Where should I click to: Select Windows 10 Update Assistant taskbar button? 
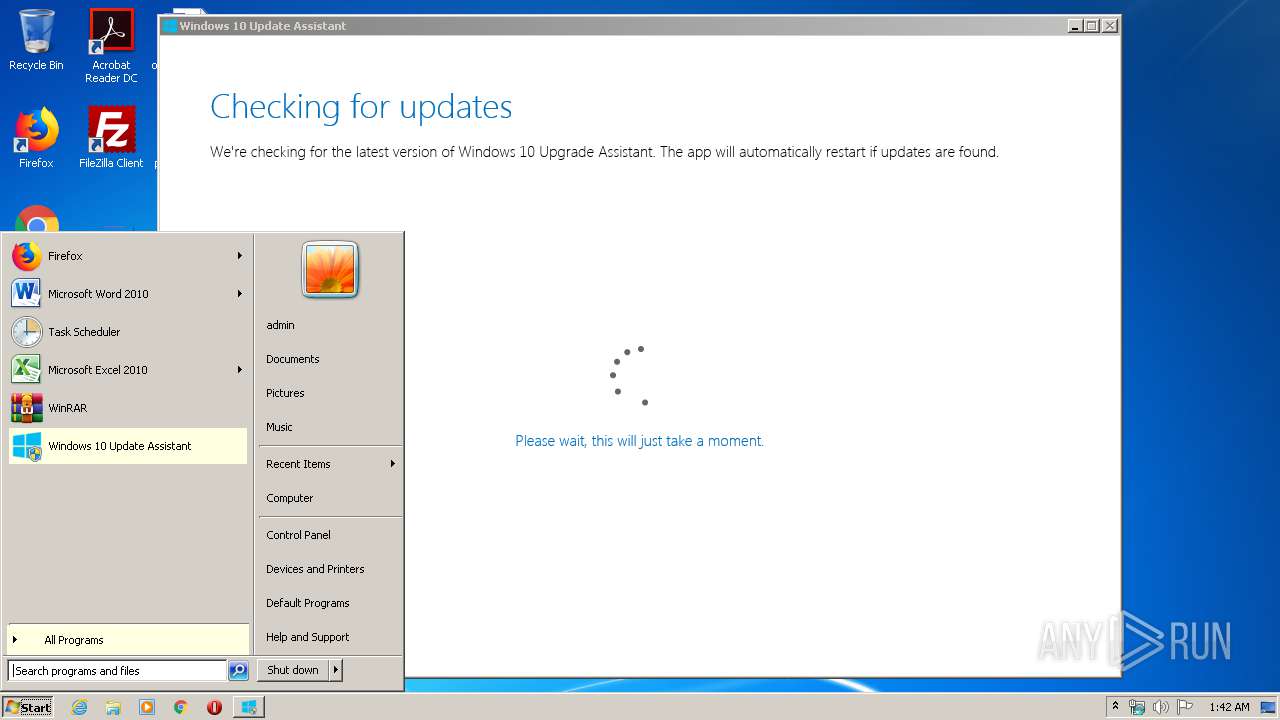pos(248,707)
